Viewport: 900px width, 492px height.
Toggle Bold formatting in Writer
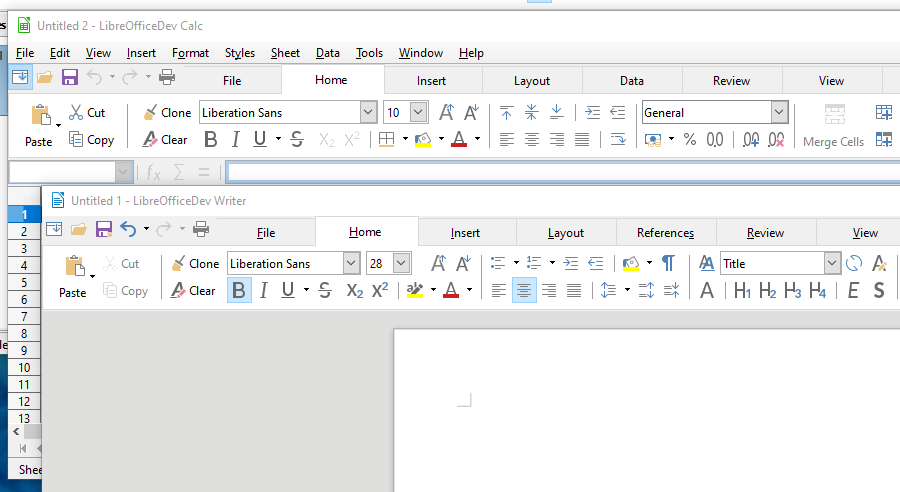(239, 291)
